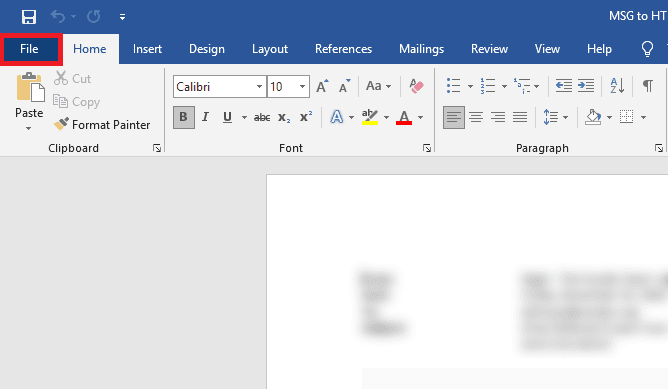668x389 pixels.
Task: Expand the font size dropdown arrow
Action: (x=302, y=86)
